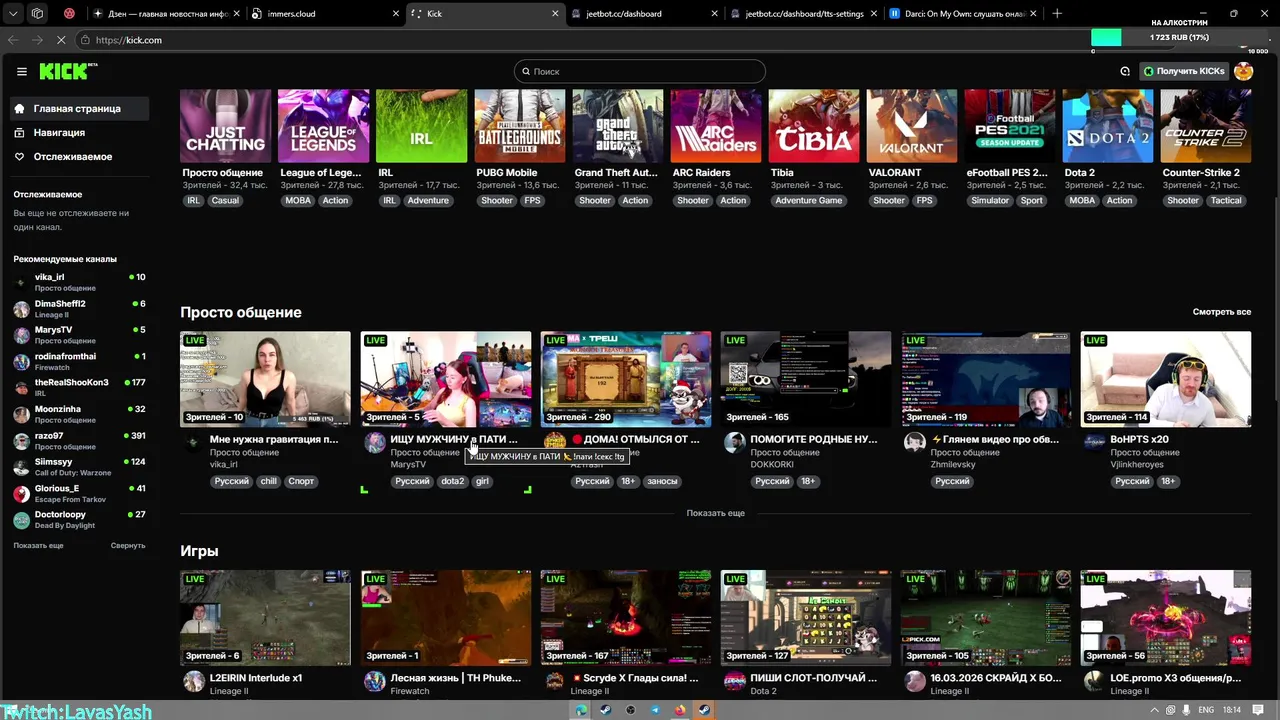Click the Поиск search field
Image resolution: width=1280 pixels, height=720 pixels.
(640, 71)
